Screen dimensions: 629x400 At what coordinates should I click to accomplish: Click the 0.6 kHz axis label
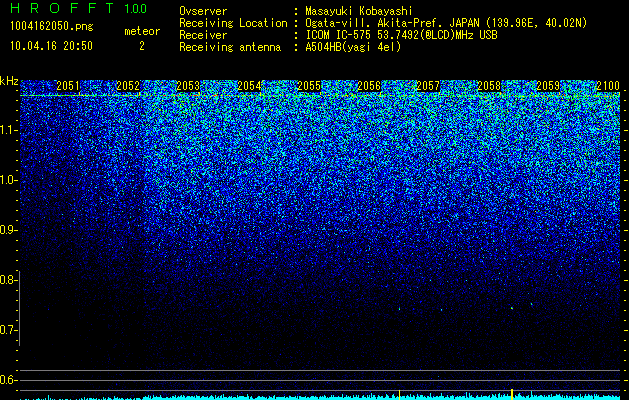tap(8, 380)
